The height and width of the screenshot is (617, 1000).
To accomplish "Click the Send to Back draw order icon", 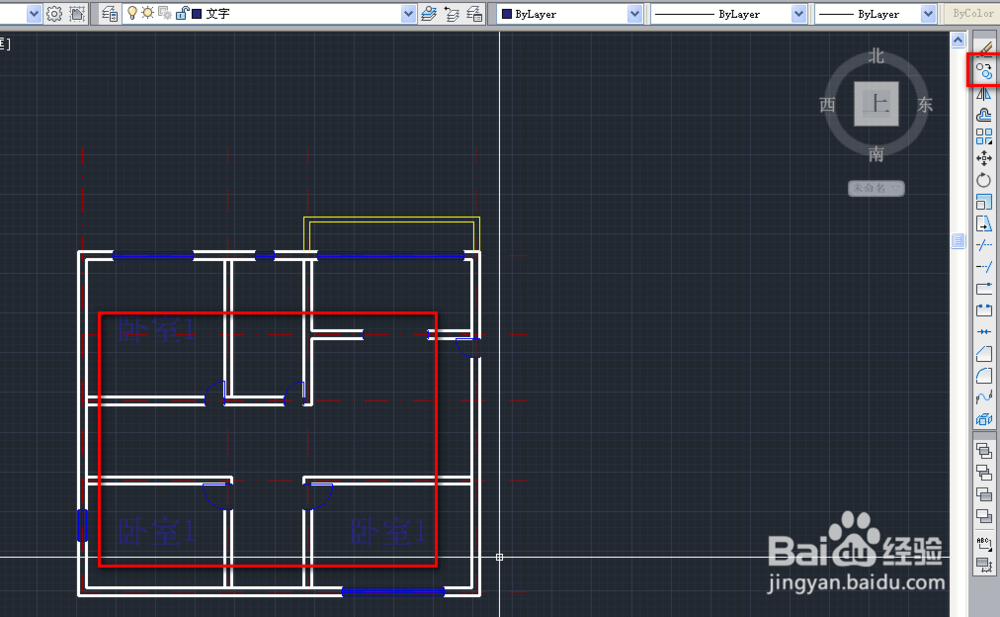I will tap(984, 473).
